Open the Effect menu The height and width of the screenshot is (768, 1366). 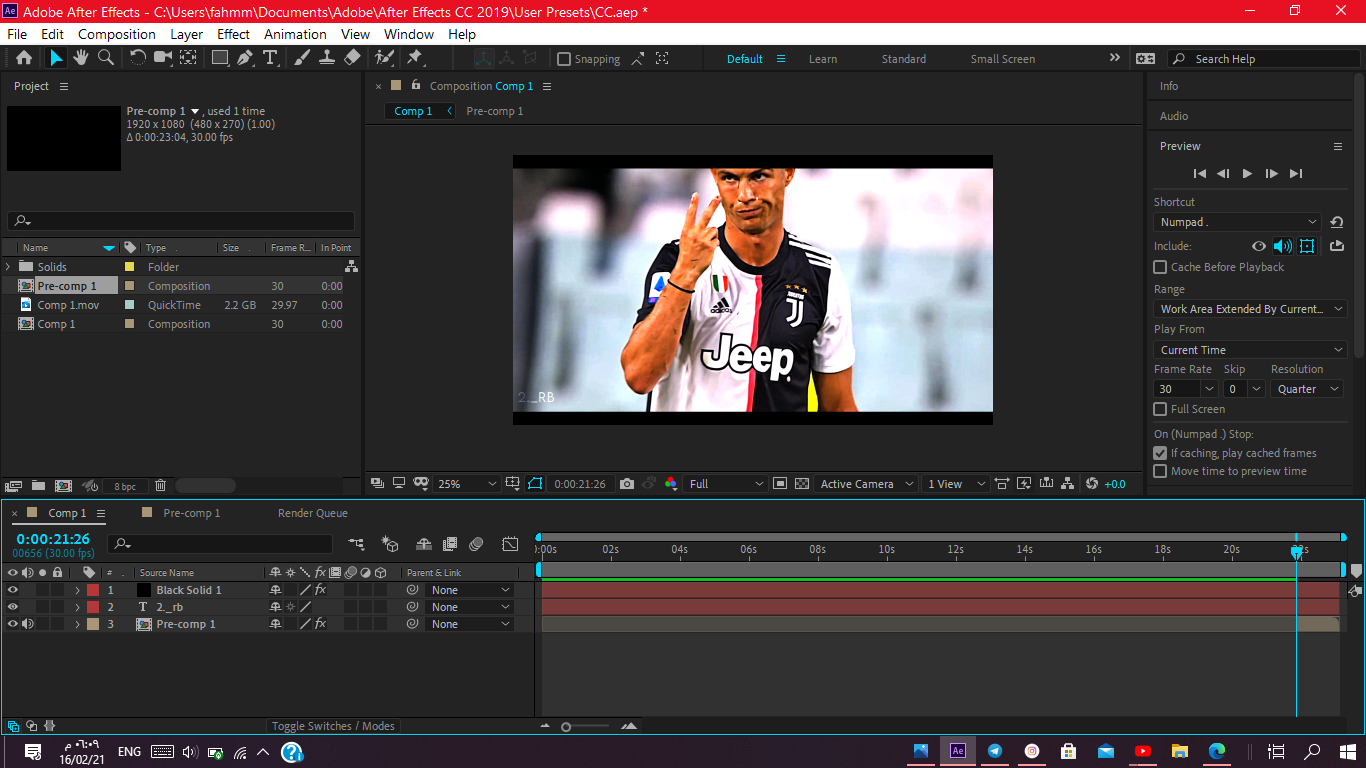click(233, 34)
